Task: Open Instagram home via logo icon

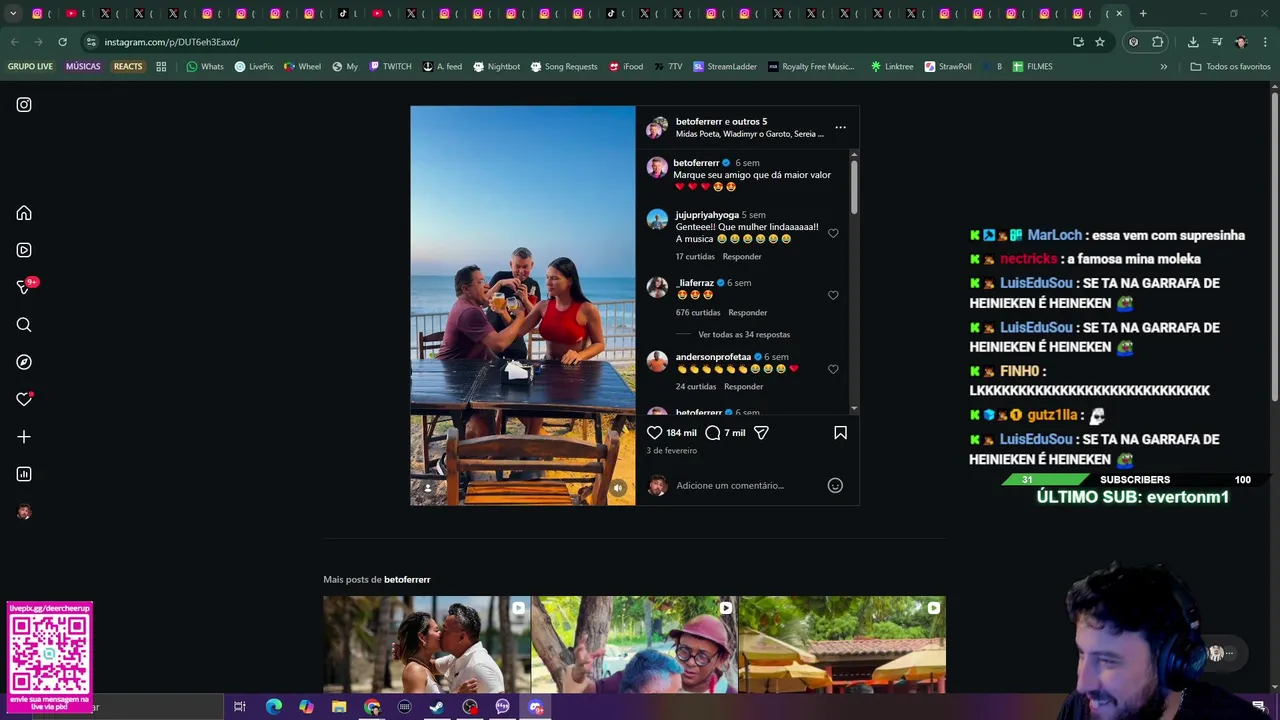Action: tap(24, 105)
